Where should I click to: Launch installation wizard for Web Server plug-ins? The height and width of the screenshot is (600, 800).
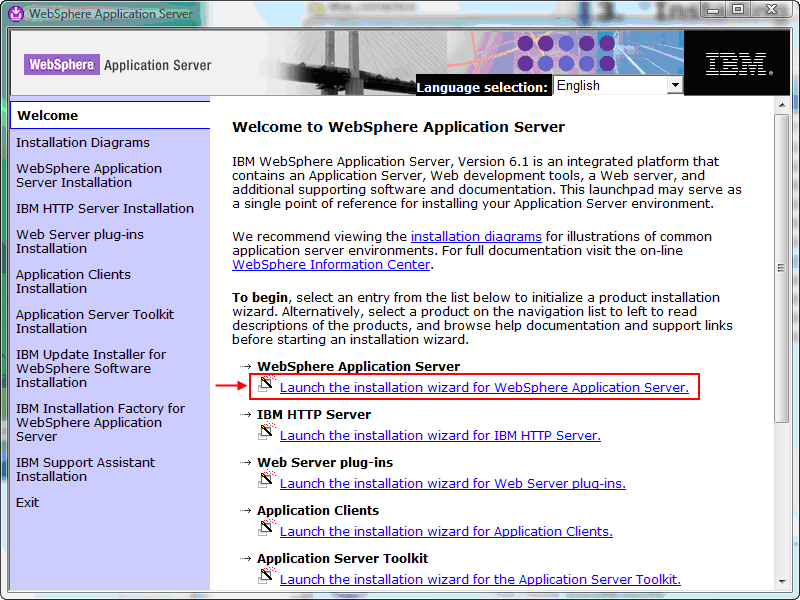(453, 484)
